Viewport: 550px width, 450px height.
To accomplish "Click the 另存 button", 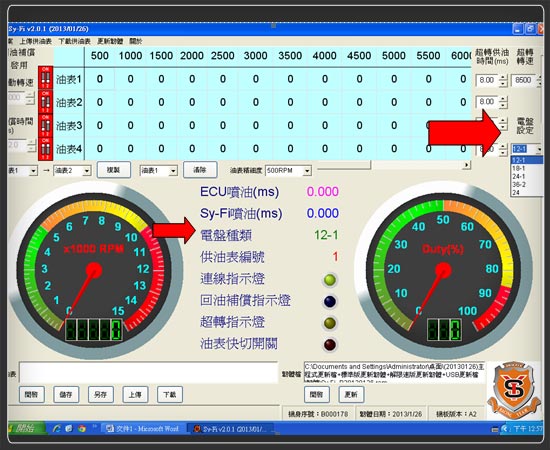I will pos(100,395).
